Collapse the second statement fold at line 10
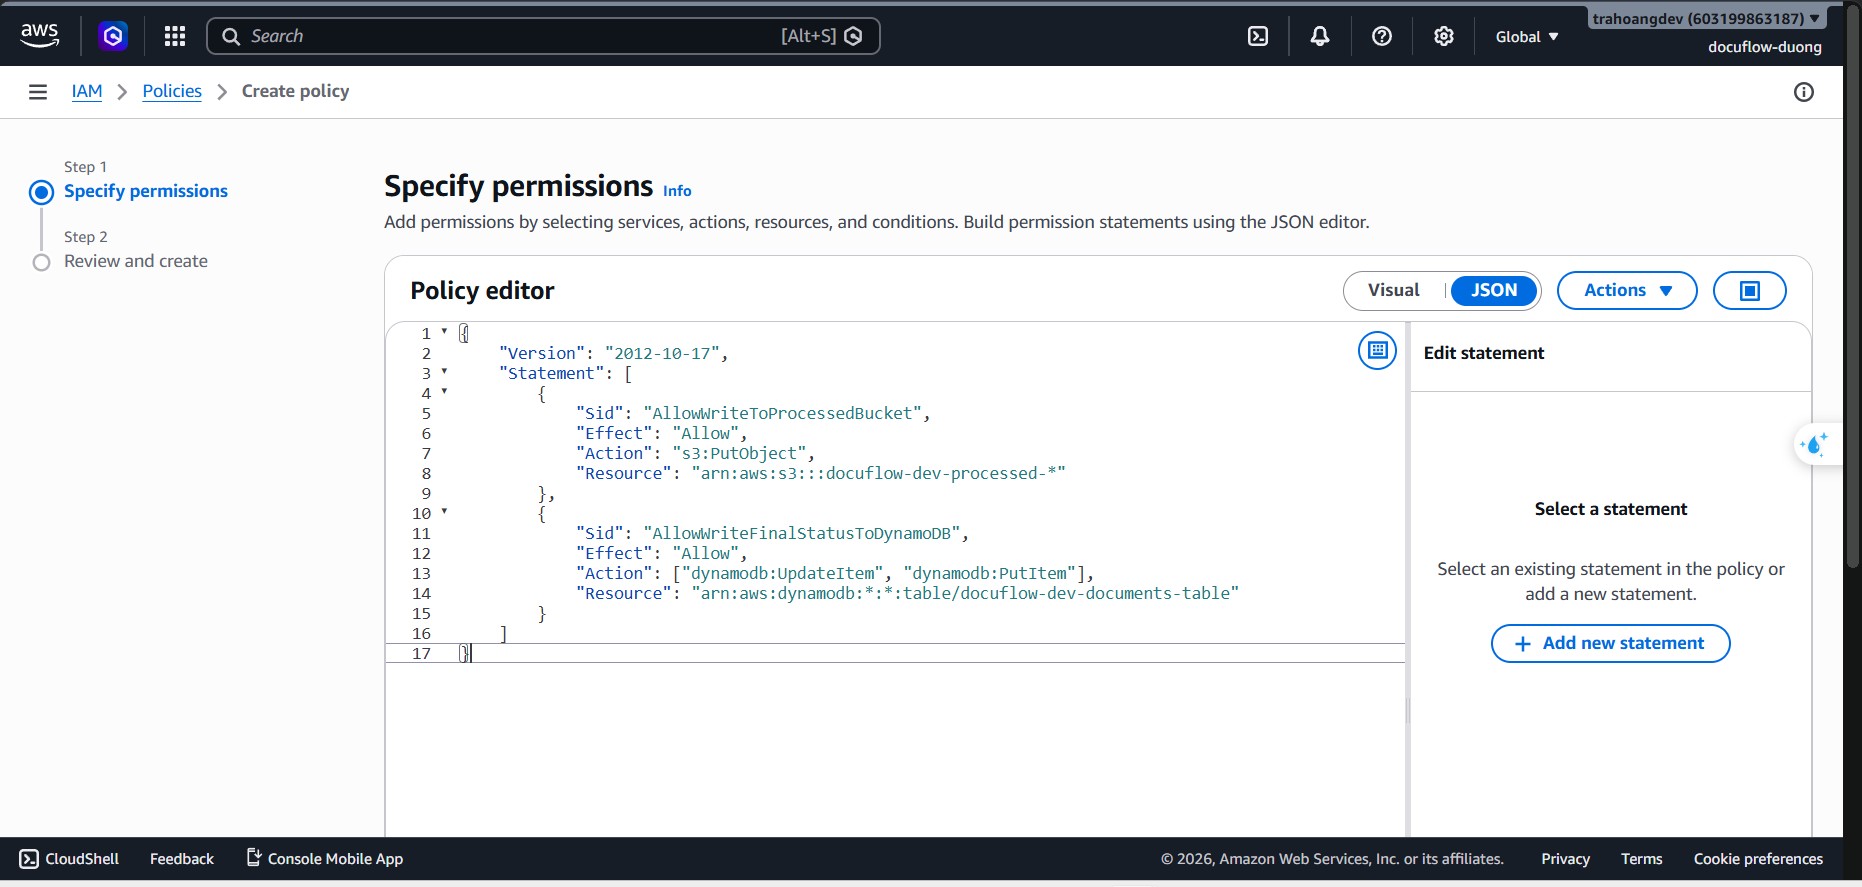Screen dimensions: 1862x887 click(444, 511)
